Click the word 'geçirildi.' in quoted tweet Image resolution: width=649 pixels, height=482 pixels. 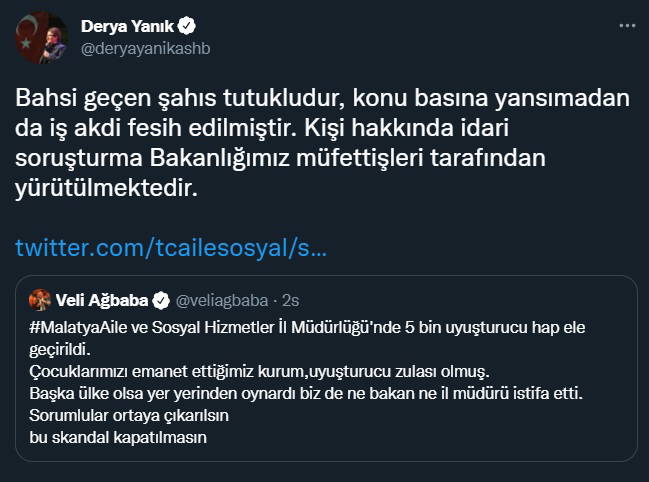pos(58,350)
